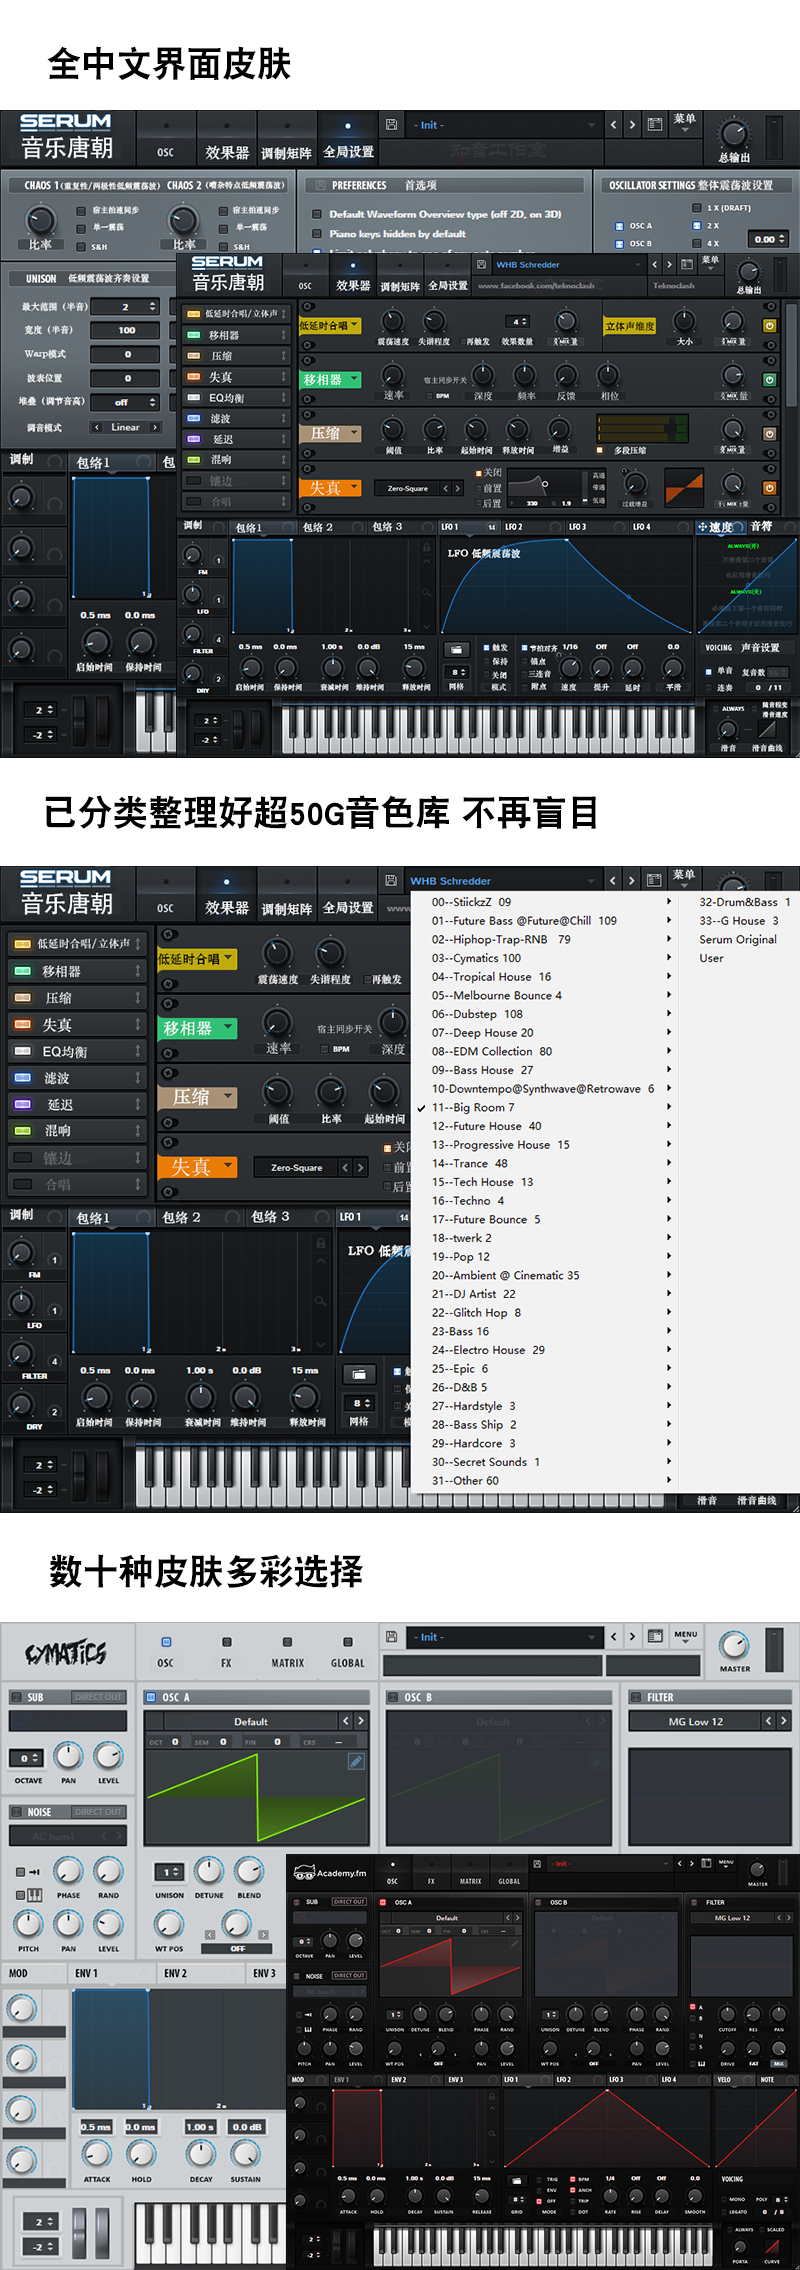Open 压缩 effect dropdown in preset-menu window
The width and height of the screenshot is (800, 2270).
196,1097
